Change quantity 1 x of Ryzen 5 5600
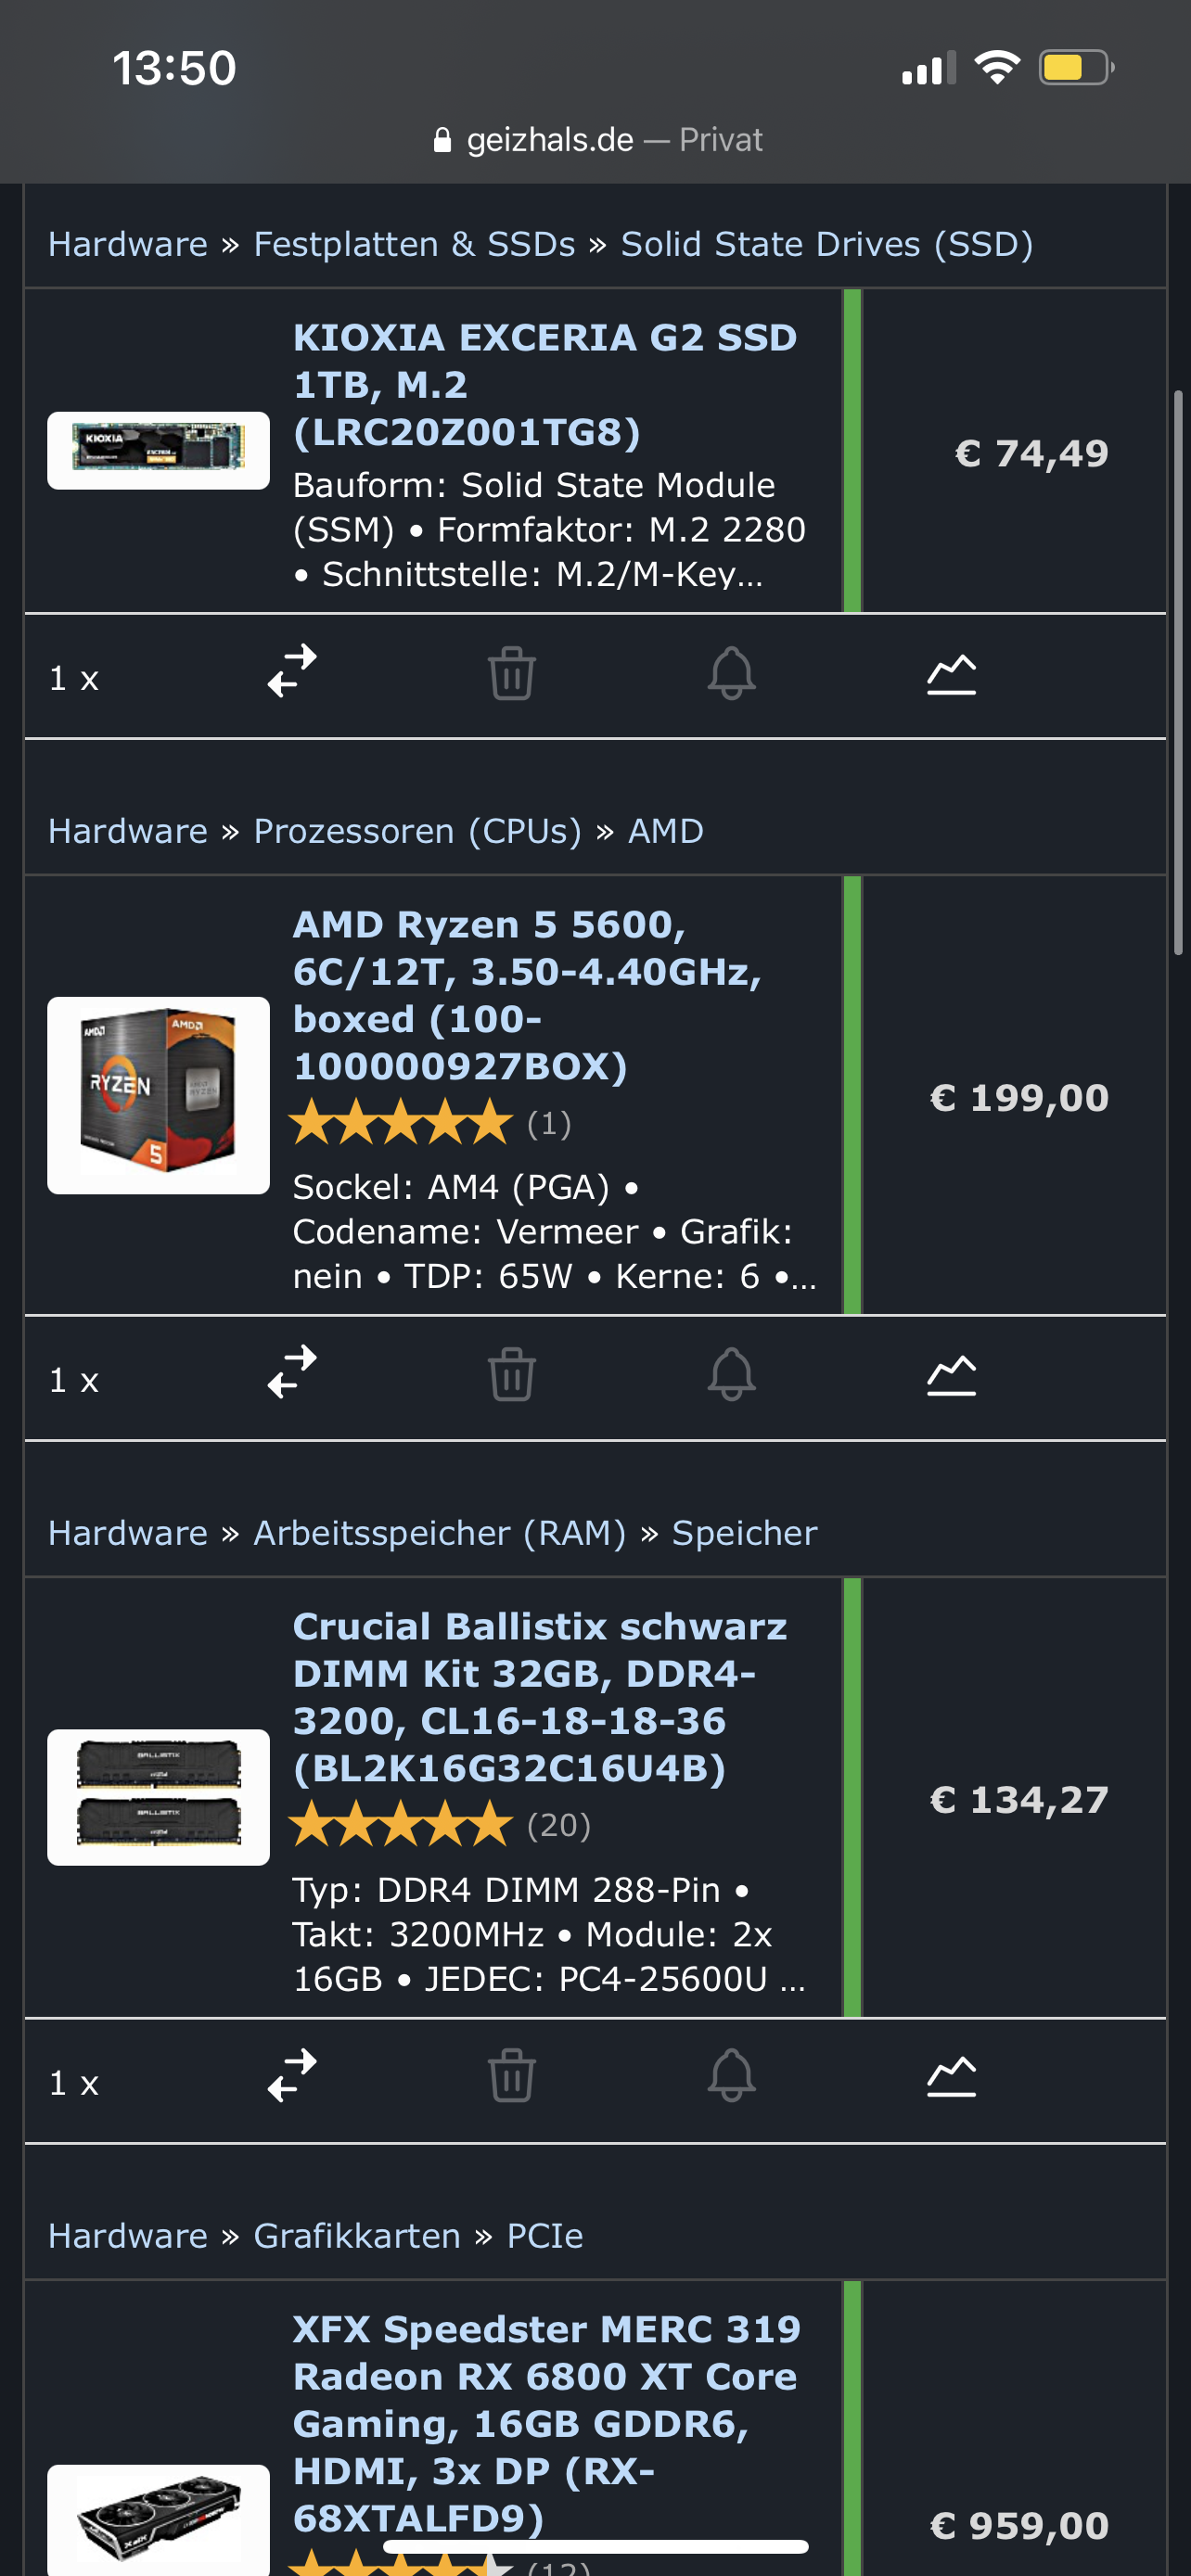This screenshot has height=2576, width=1191. (74, 1380)
